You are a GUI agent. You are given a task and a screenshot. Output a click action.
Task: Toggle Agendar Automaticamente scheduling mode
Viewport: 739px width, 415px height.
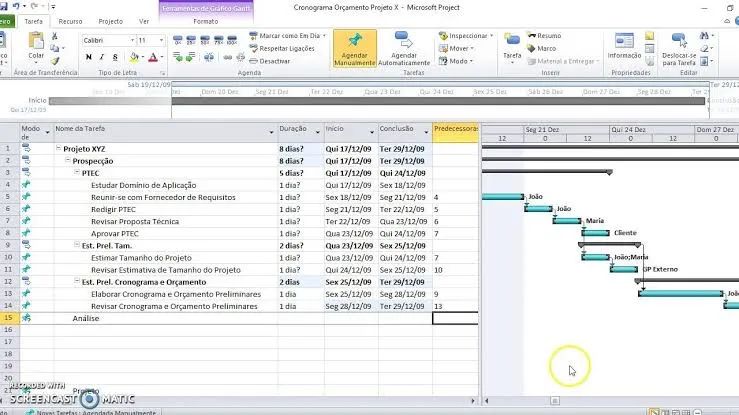[404, 49]
